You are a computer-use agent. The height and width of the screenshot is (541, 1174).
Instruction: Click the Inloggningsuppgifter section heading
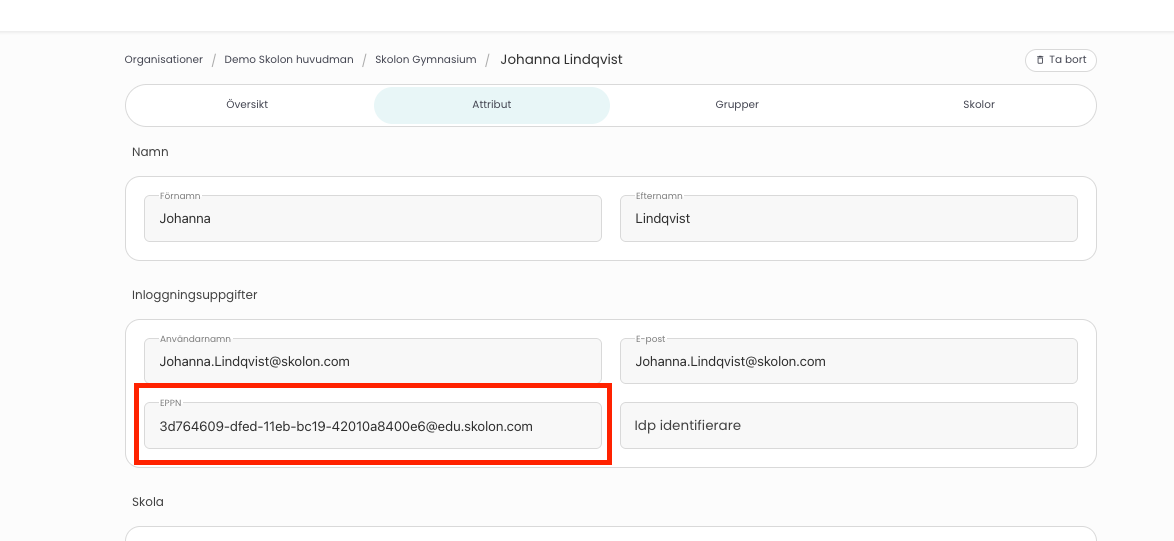click(195, 296)
